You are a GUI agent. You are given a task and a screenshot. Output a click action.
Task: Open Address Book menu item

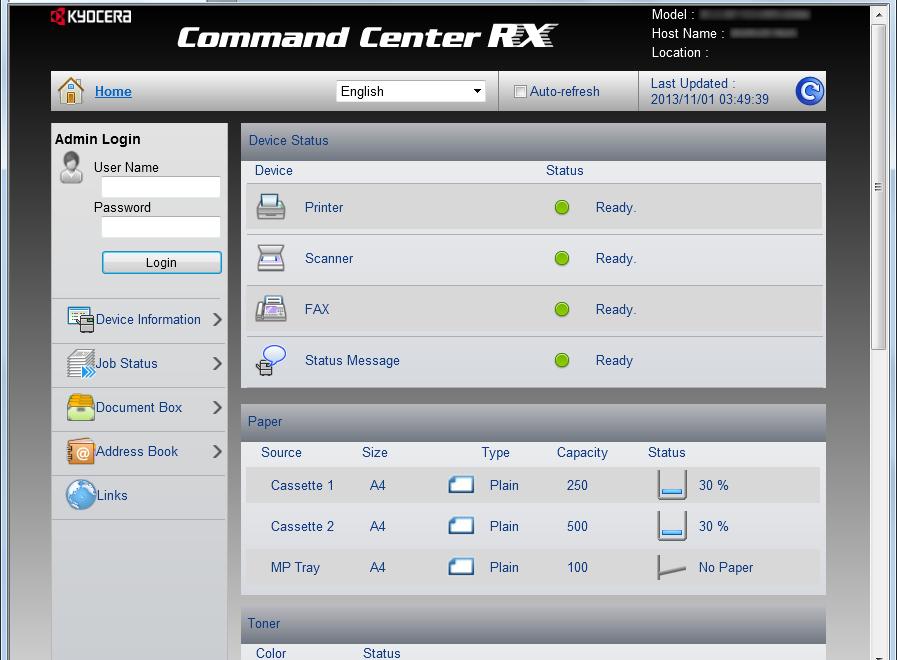(x=137, y=451)
